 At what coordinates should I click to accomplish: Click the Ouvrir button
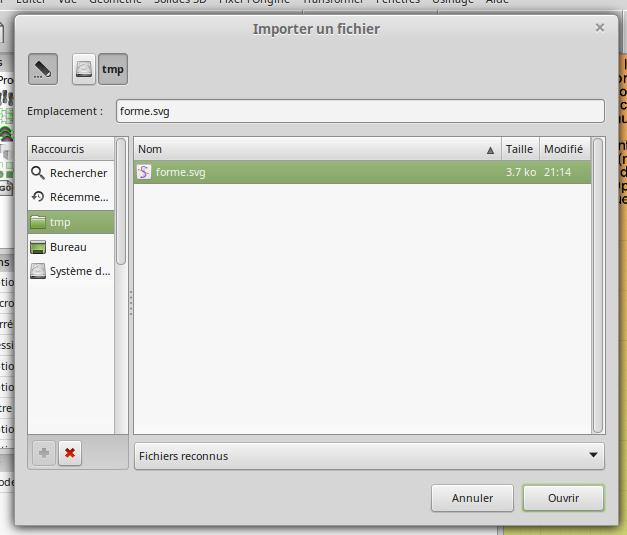pyautogui.click(x=563, y=498)
